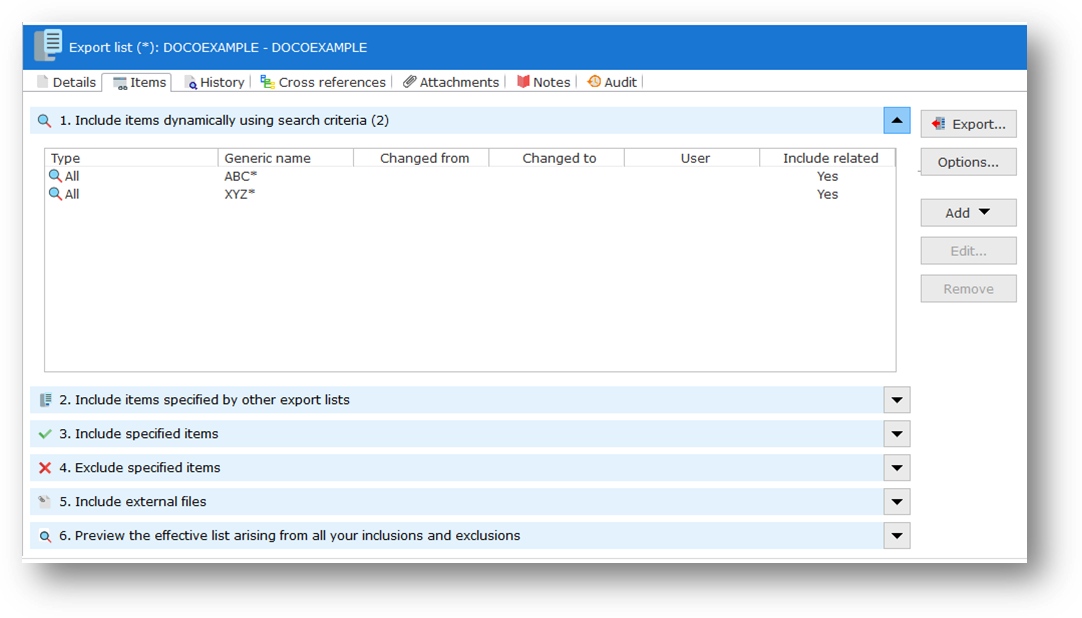Click the Include related column header
Screen dimensions: 1082x618
[x=828, y=158]
